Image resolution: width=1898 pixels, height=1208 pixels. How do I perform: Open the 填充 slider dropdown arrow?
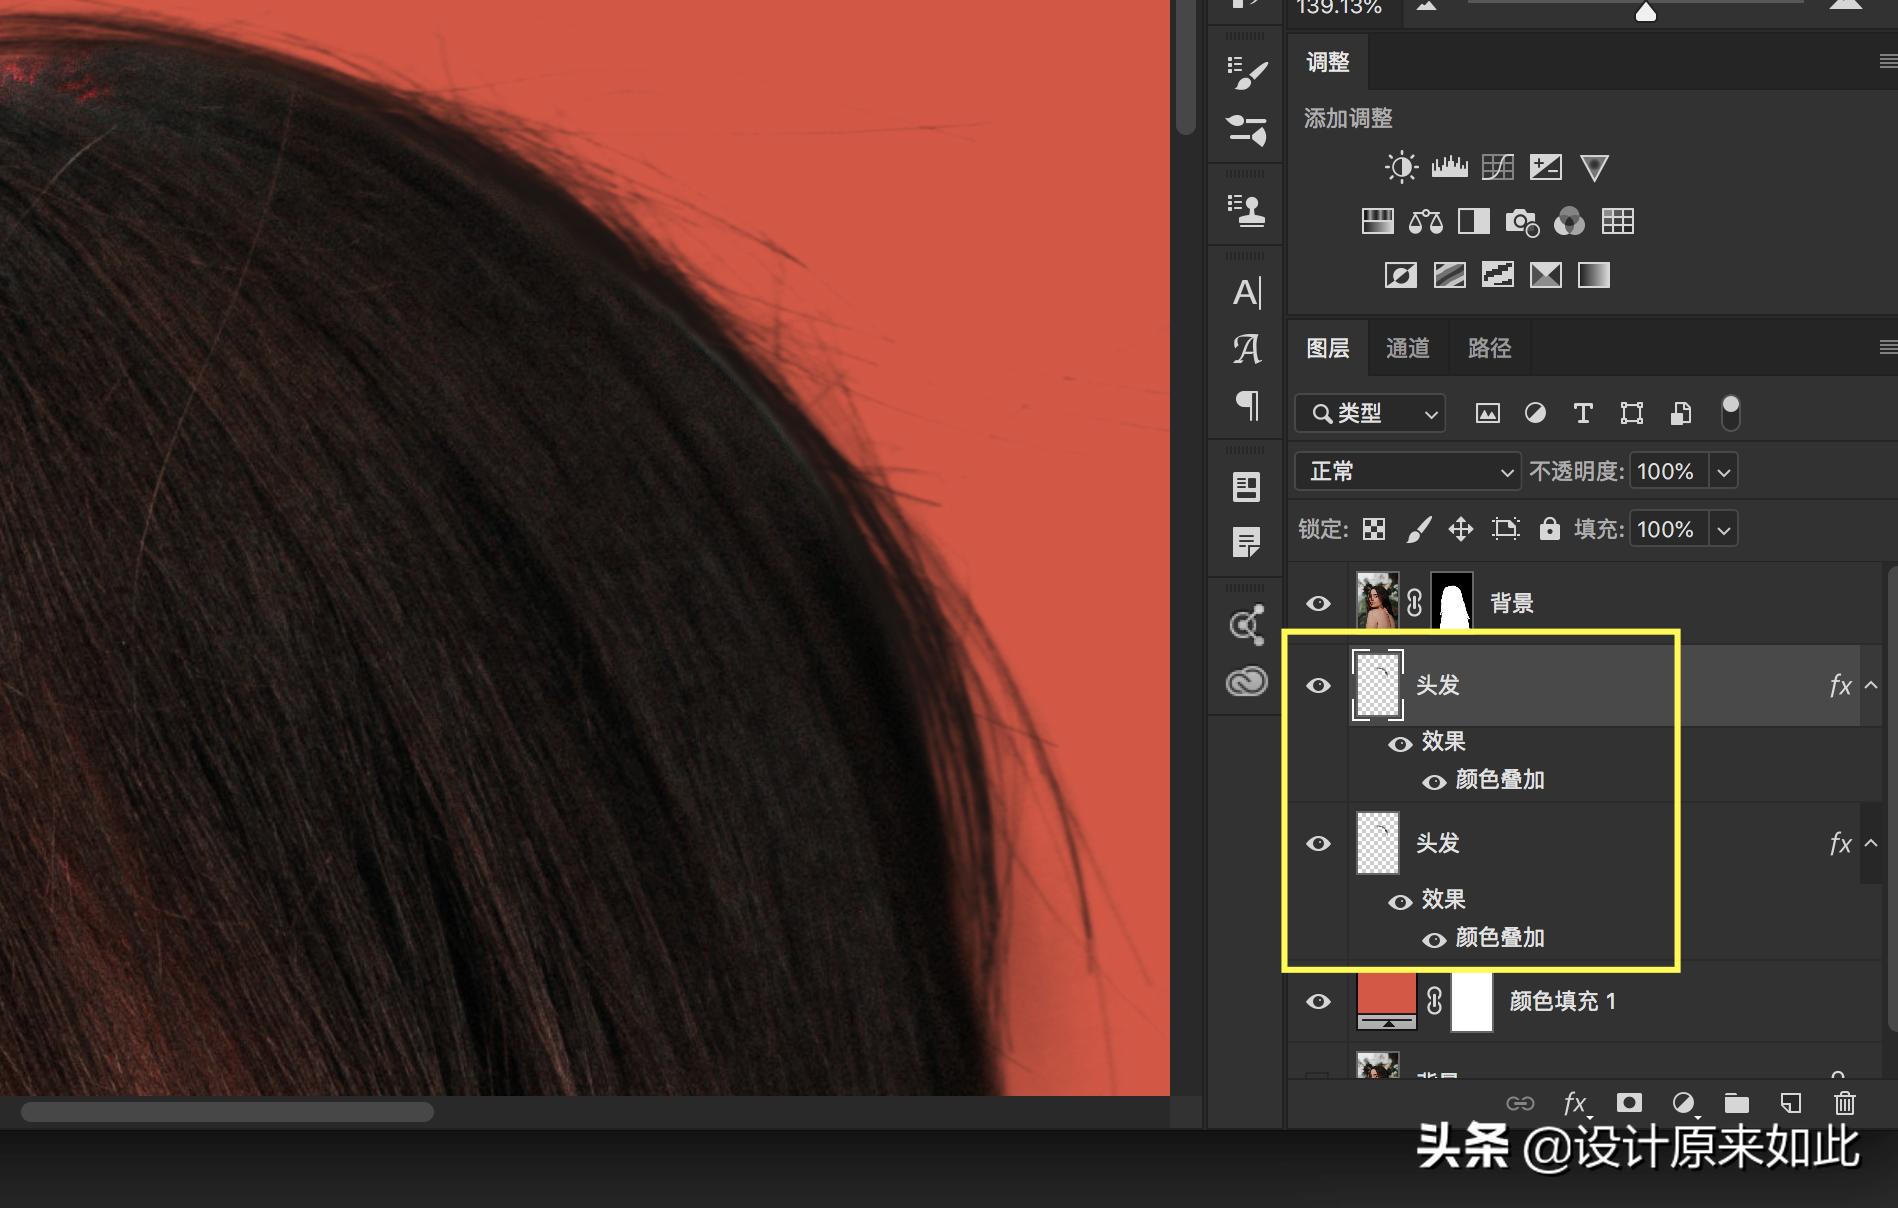[x=1724, y=529]
